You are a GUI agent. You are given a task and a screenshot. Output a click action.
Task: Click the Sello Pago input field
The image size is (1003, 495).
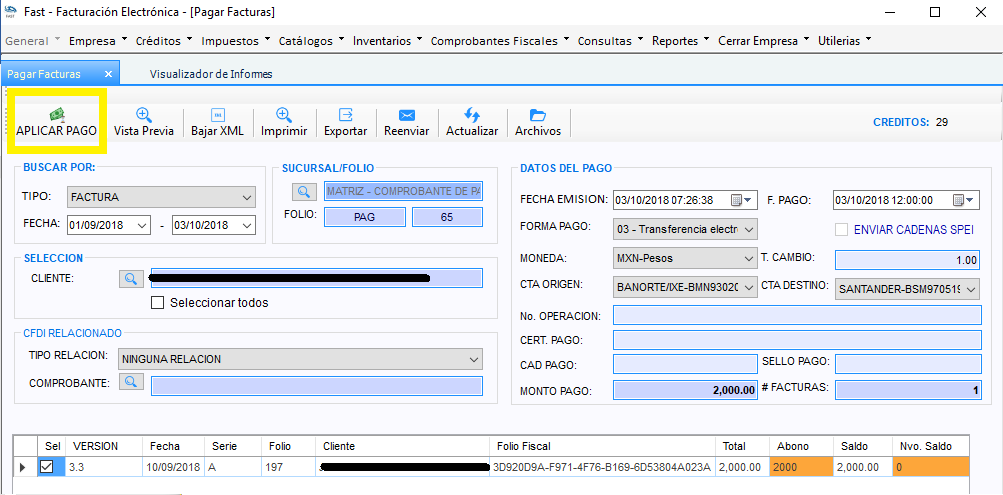908,365
